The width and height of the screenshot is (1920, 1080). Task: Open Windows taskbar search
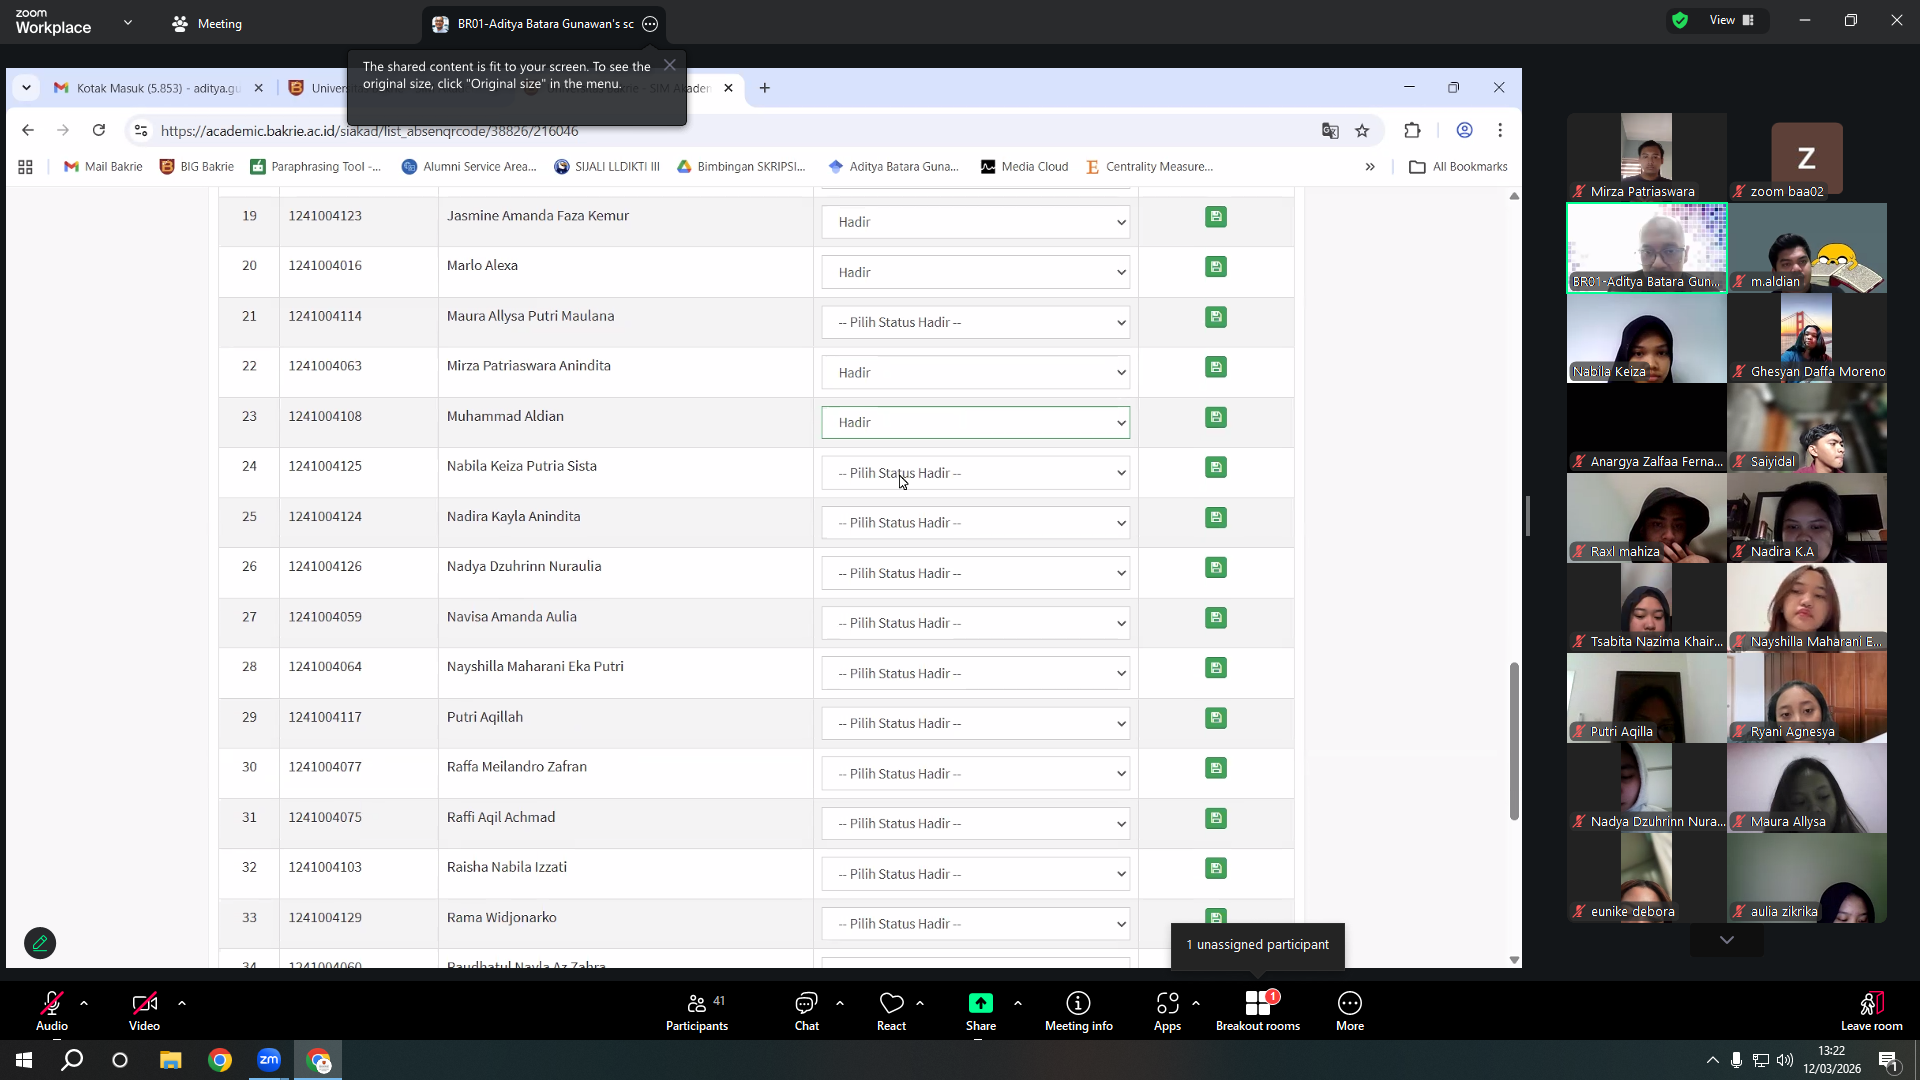[72, 1060]
